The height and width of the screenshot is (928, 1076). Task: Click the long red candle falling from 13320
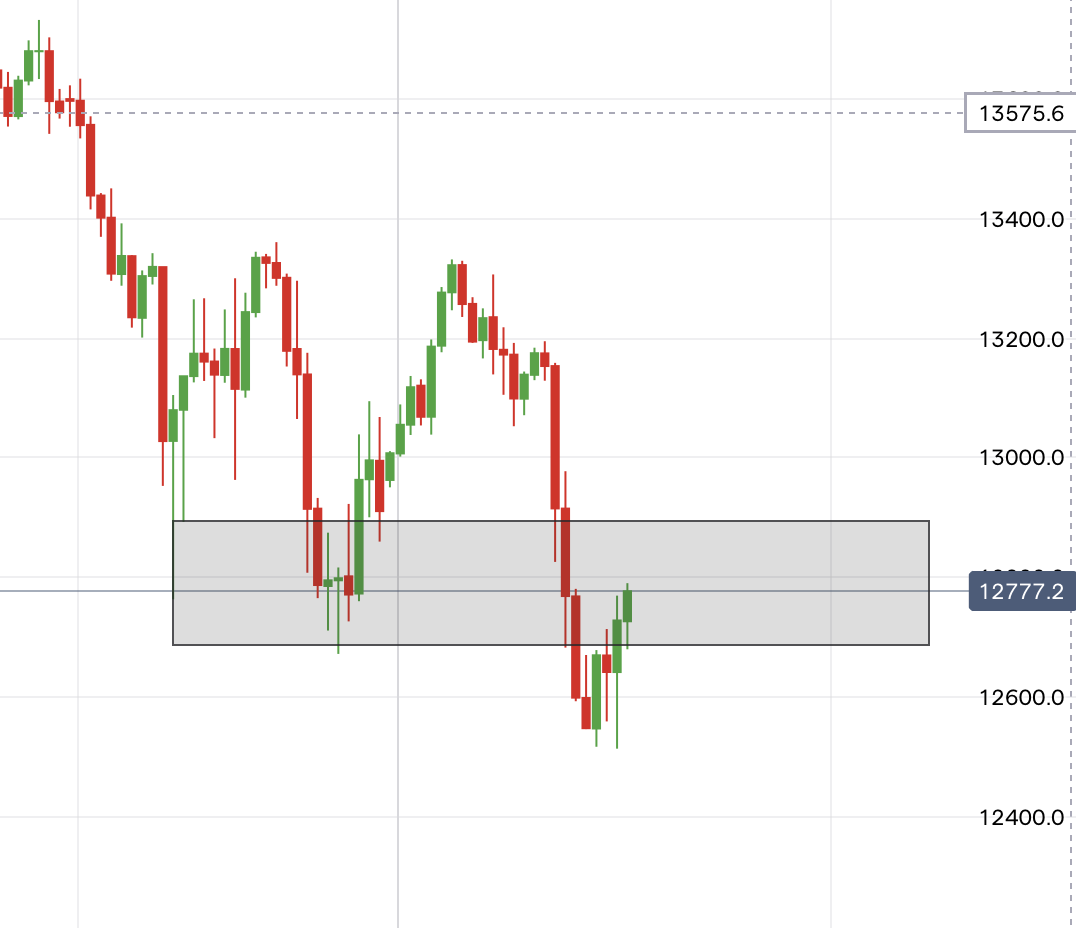(x=162, y=353)
